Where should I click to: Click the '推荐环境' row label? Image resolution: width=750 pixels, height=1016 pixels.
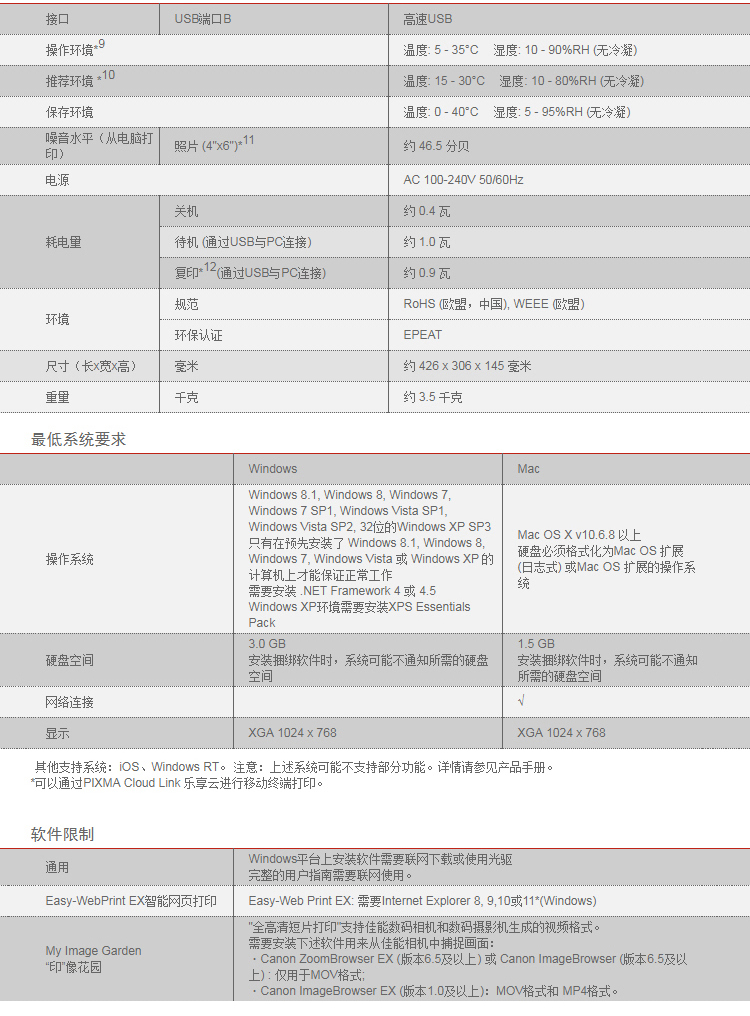[x=80, y=79]
